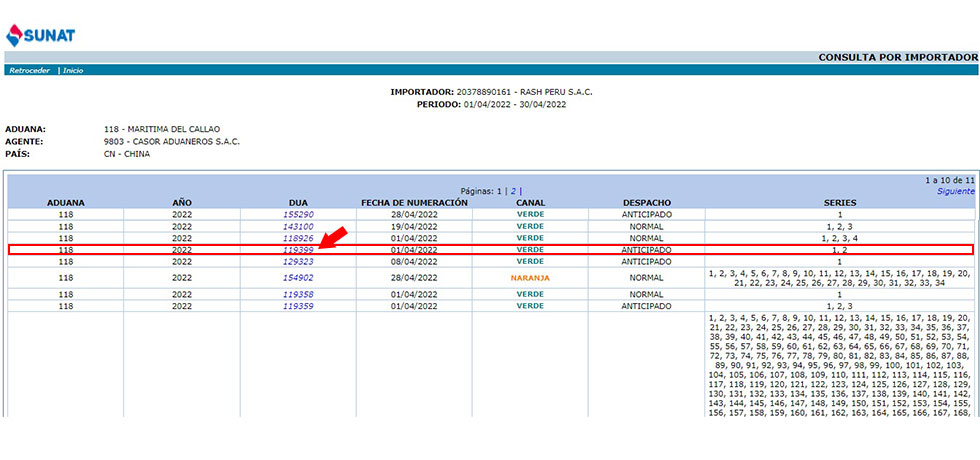Click the NARANJA canal label
980x460 pixels.
click(x=530, y=278)
